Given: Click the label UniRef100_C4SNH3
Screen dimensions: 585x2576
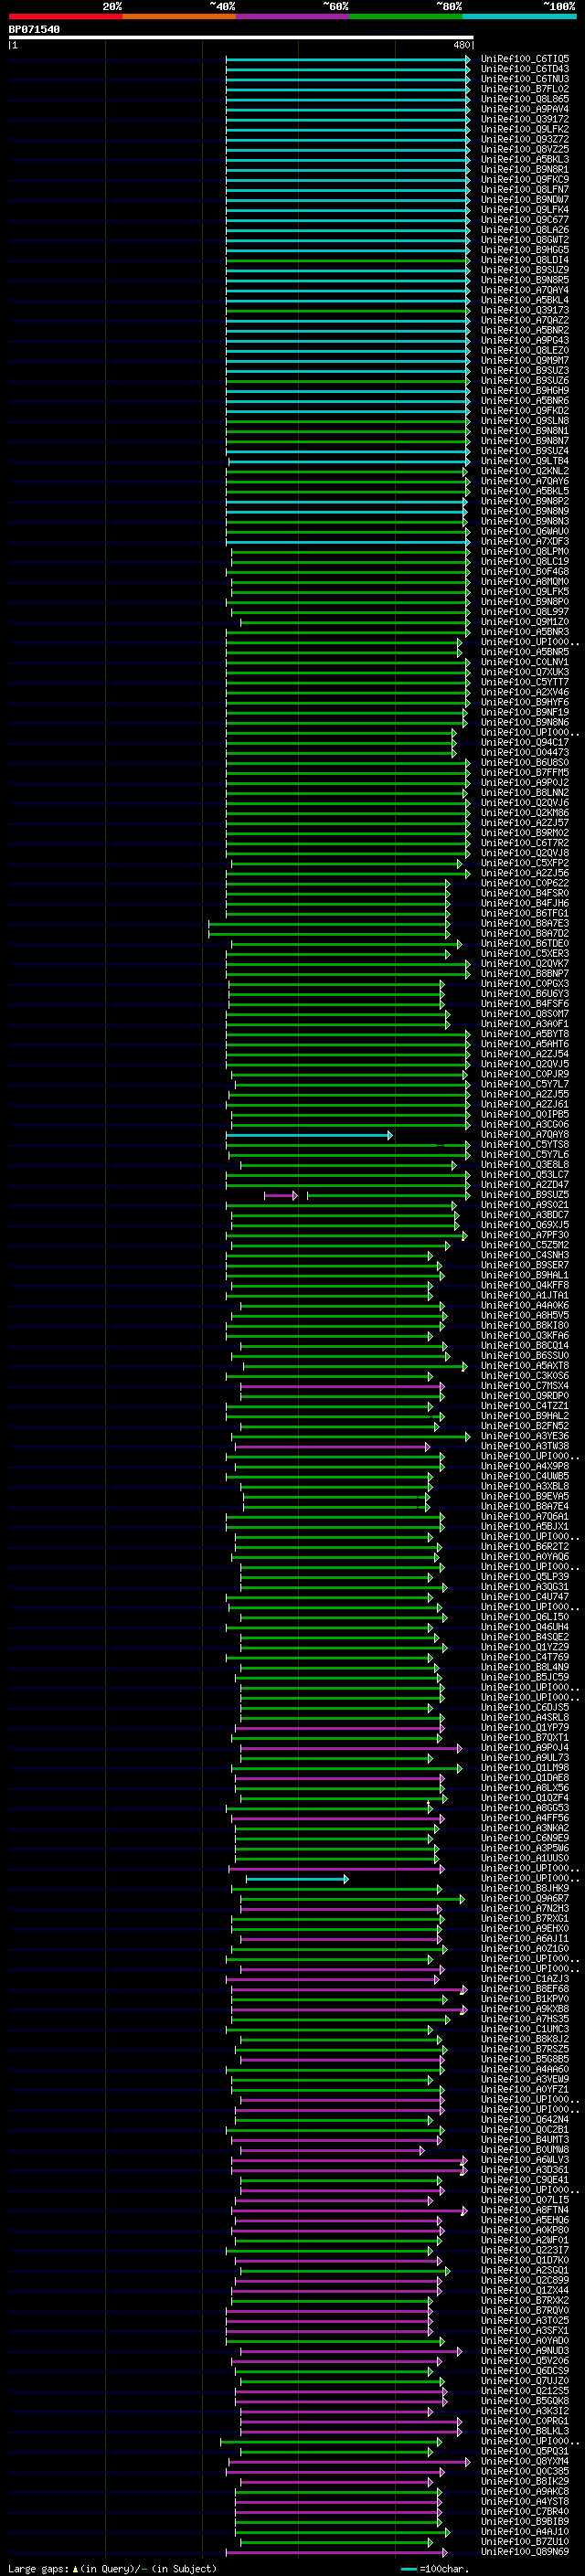Looking at the screenshot, I should point(525,1255).
